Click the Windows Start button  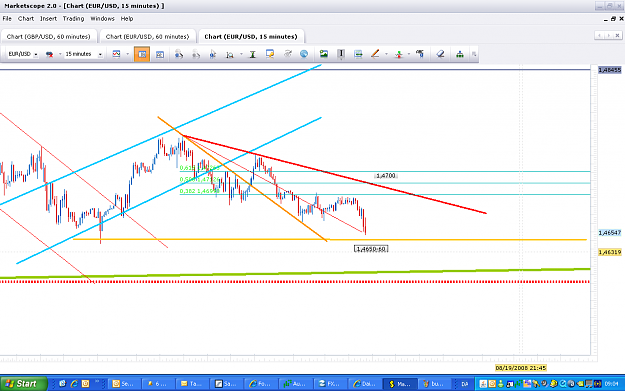(24, 384)
